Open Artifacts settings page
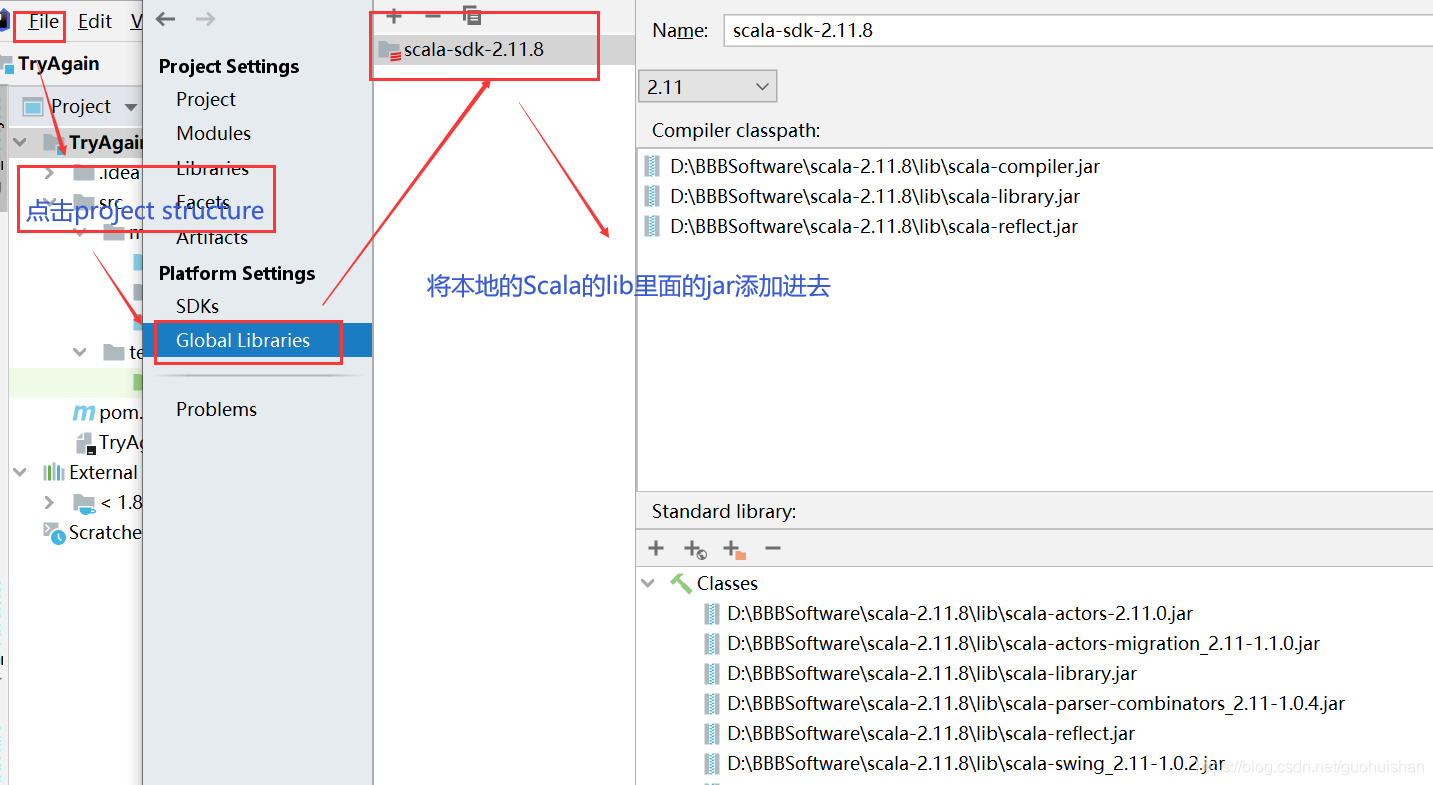This screenshot has height=785, width=1433. [212, 237]
